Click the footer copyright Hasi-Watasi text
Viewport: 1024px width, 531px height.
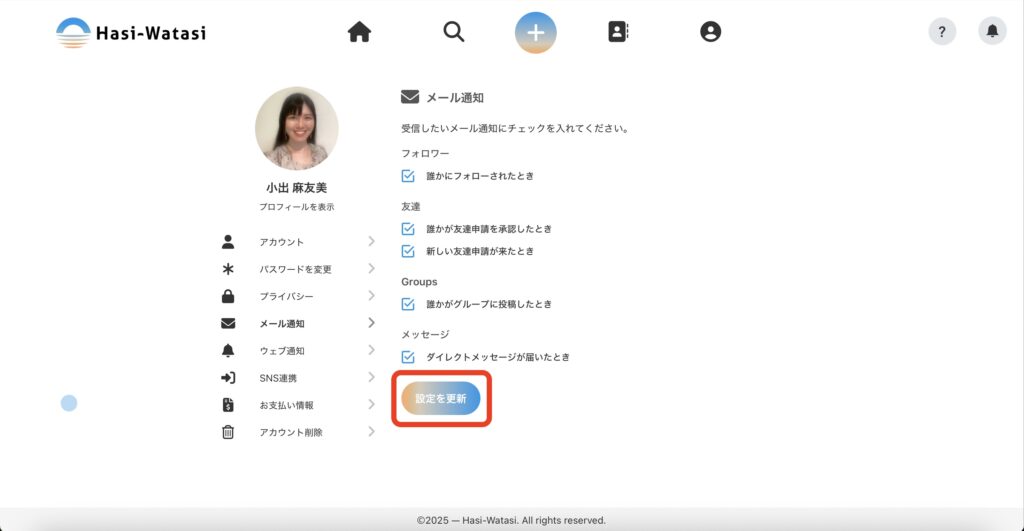tap(511, 521)
